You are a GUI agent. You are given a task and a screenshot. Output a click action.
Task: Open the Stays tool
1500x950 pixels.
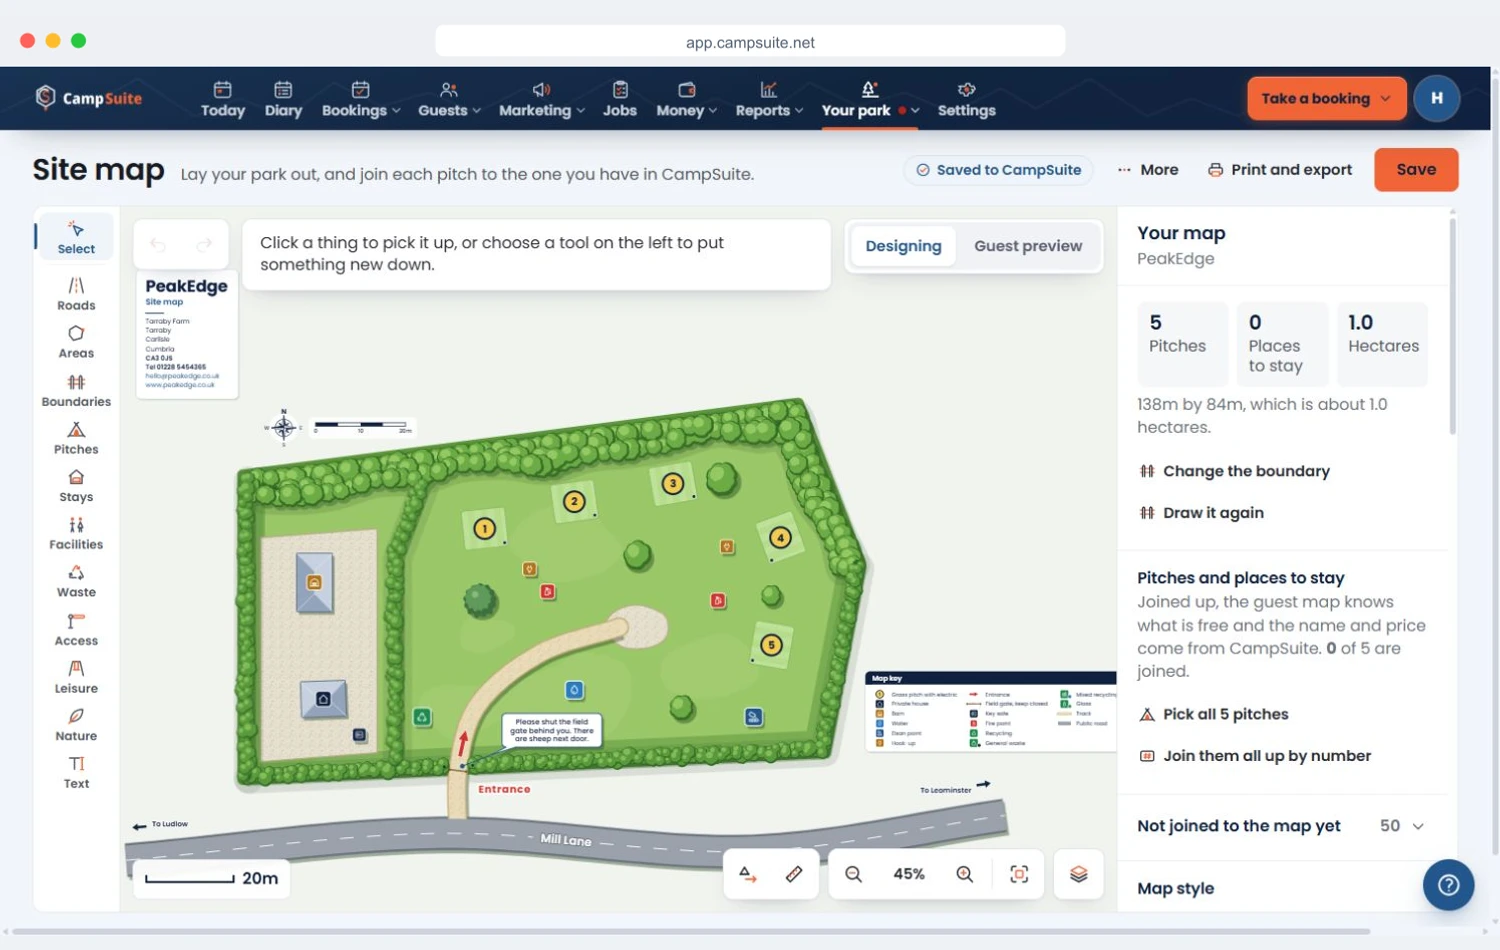tap(76, 486)
